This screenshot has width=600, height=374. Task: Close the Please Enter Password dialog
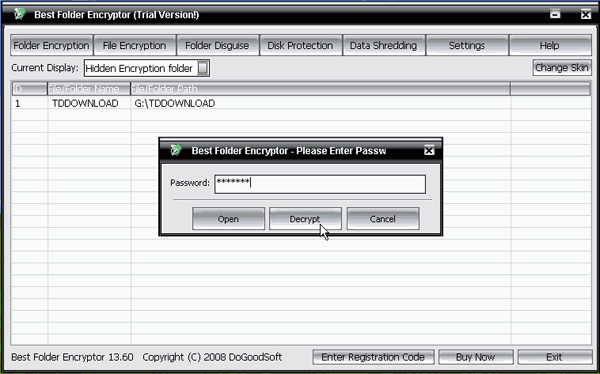tap(429, 150)
